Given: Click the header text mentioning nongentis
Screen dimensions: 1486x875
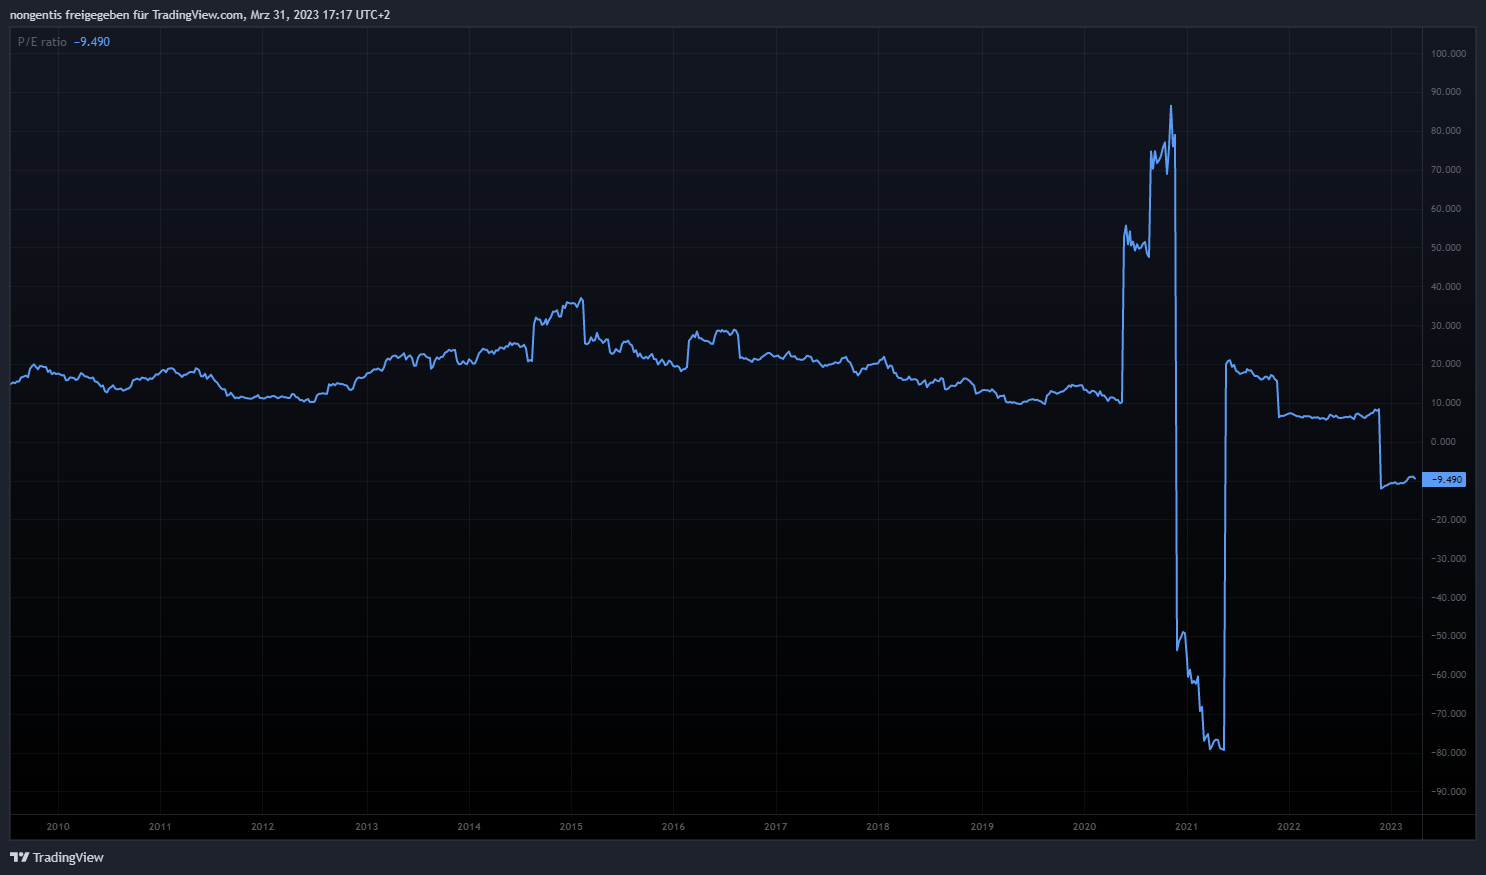Looking at the screenshot, I should click(200, 15).
